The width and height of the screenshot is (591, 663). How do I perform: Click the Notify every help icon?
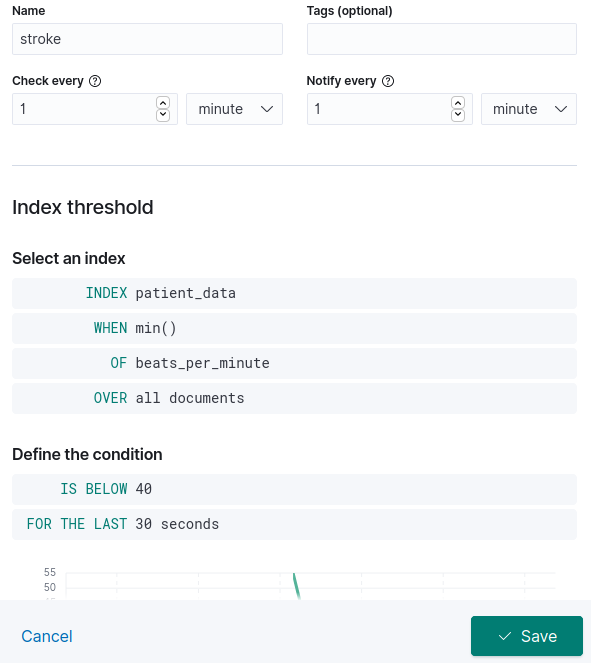(x=388, y=81)
